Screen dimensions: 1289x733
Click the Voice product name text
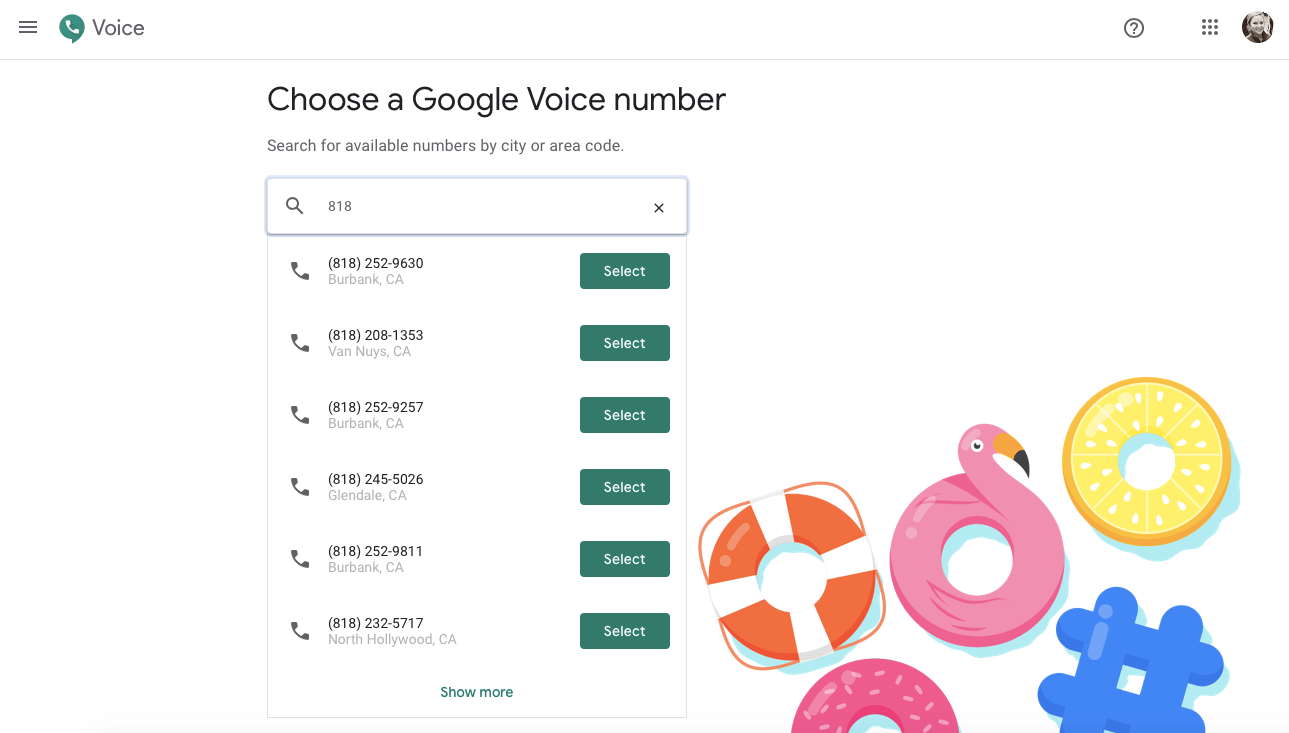[x=118, y=28]
